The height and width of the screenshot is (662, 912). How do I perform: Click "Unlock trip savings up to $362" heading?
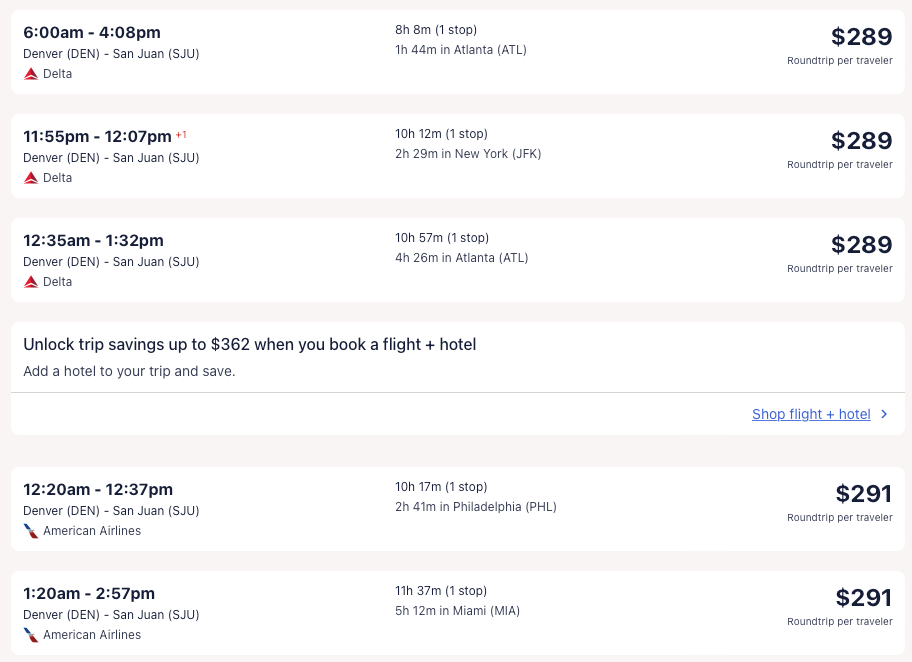click(250, 345)
